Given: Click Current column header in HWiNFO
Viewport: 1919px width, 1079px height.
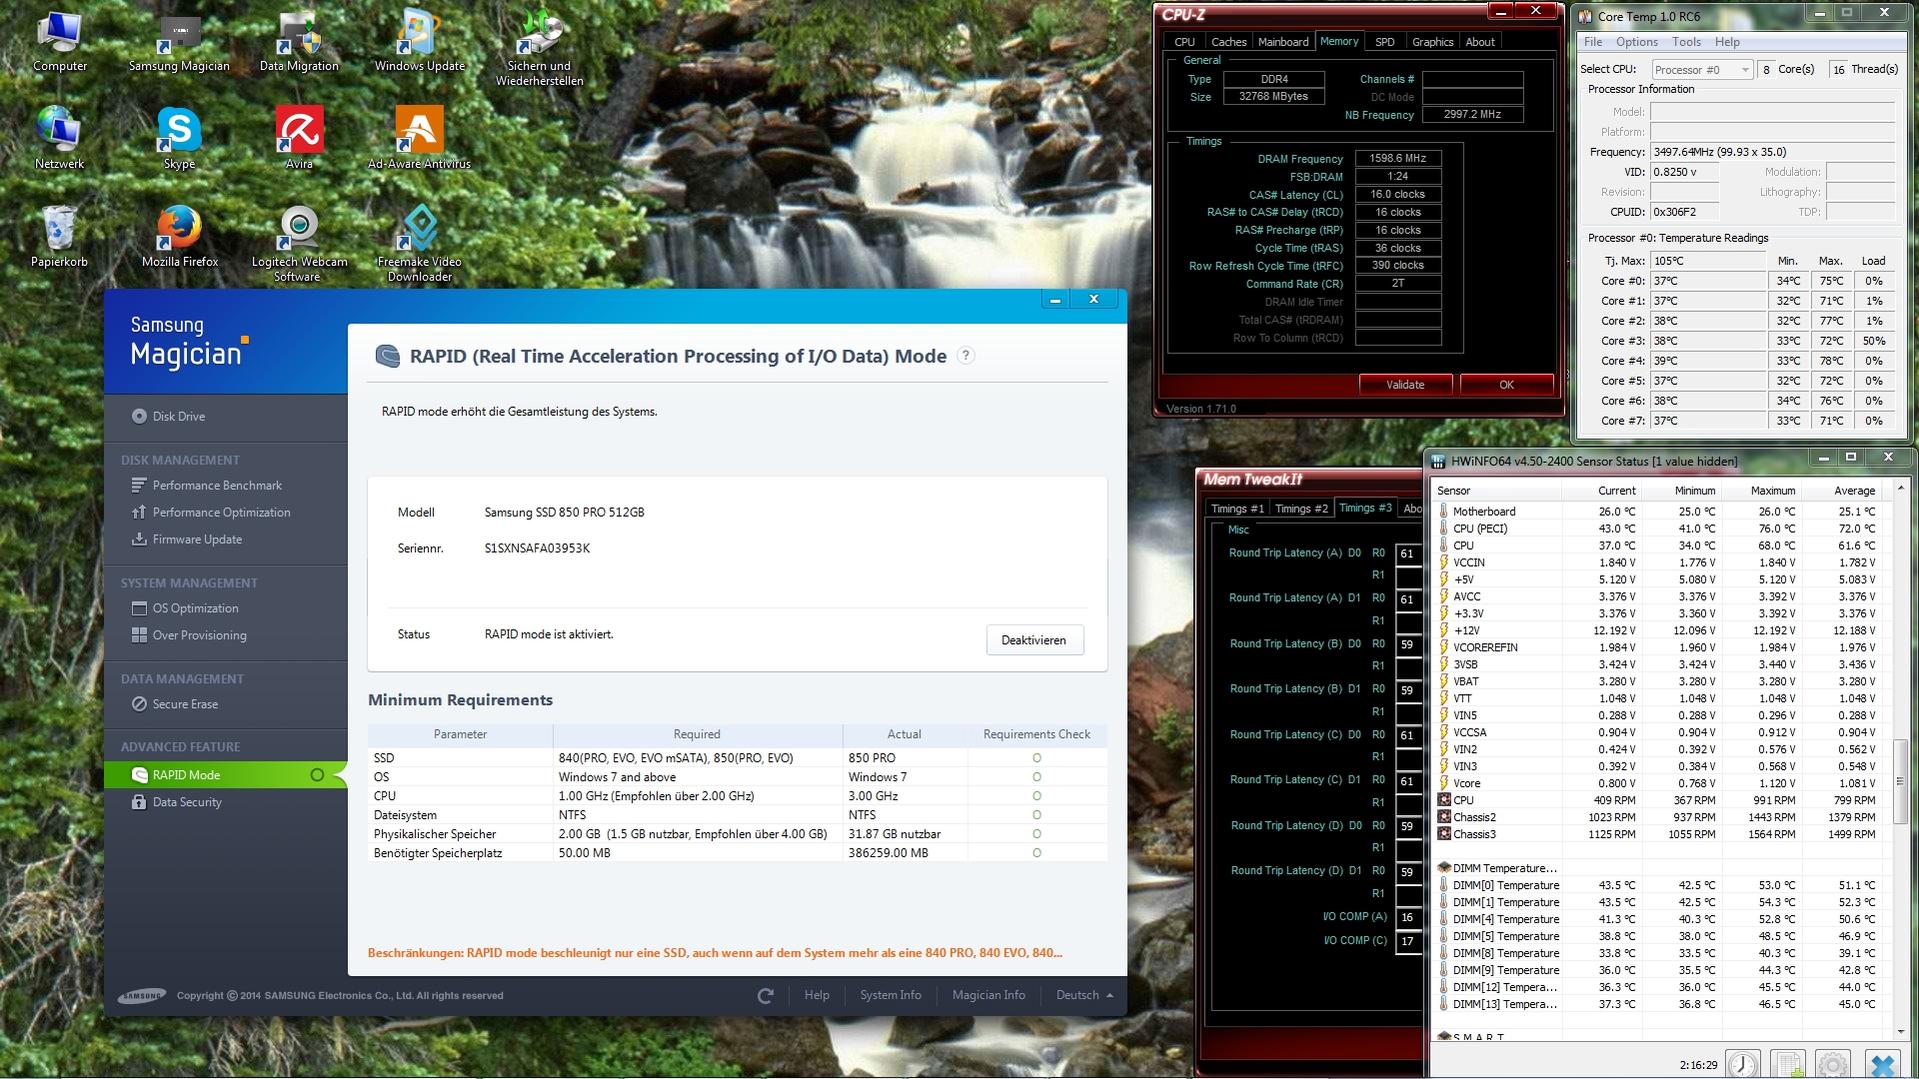Looking at the screenshot, I should [x=1601, y=490].
